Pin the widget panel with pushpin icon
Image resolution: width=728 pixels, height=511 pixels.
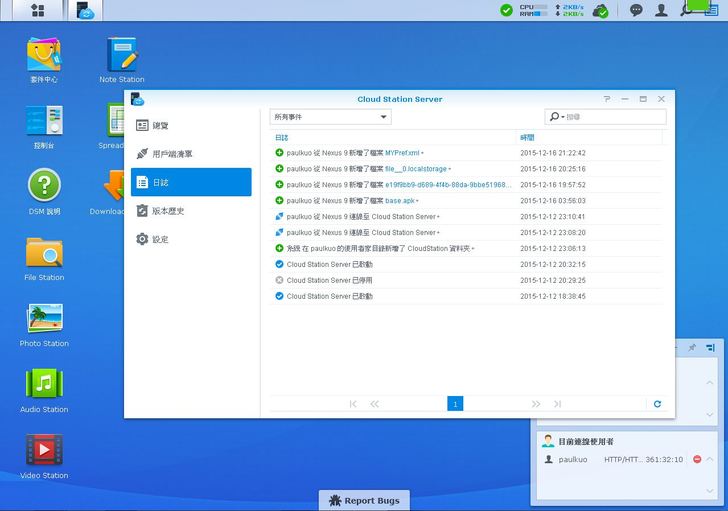point(691,347)
